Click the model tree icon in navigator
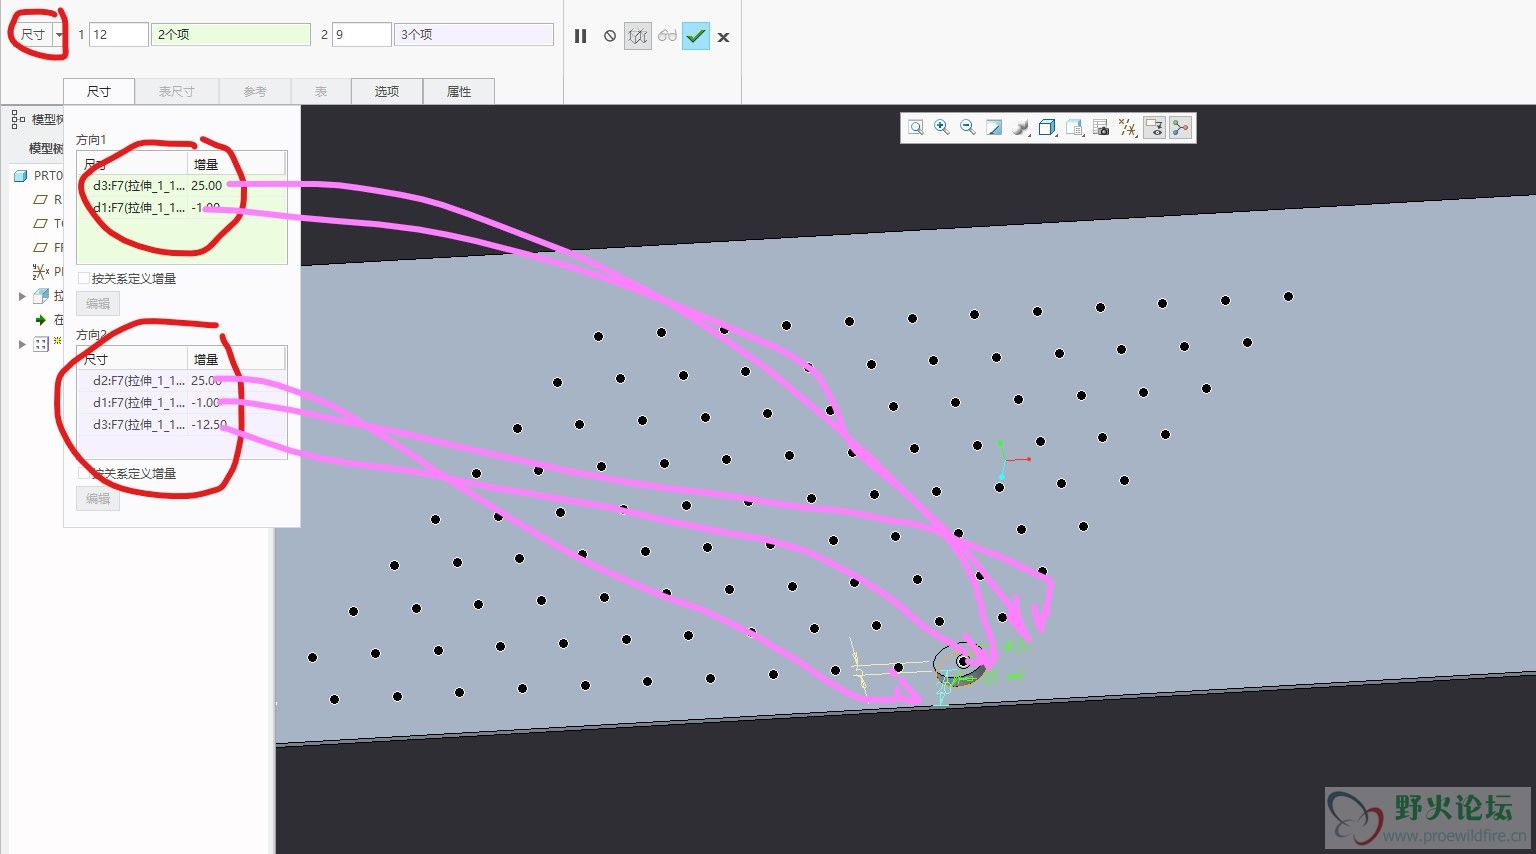 pos(18,119)
